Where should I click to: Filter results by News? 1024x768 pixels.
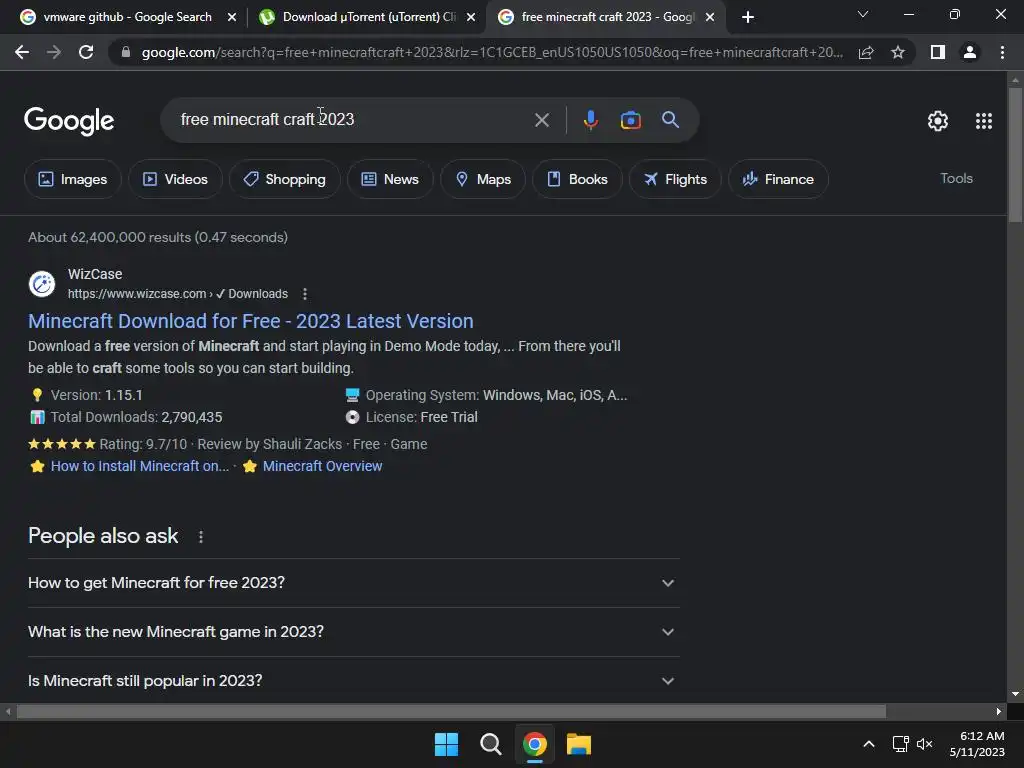pyautogui.click(x=390, y=179)
